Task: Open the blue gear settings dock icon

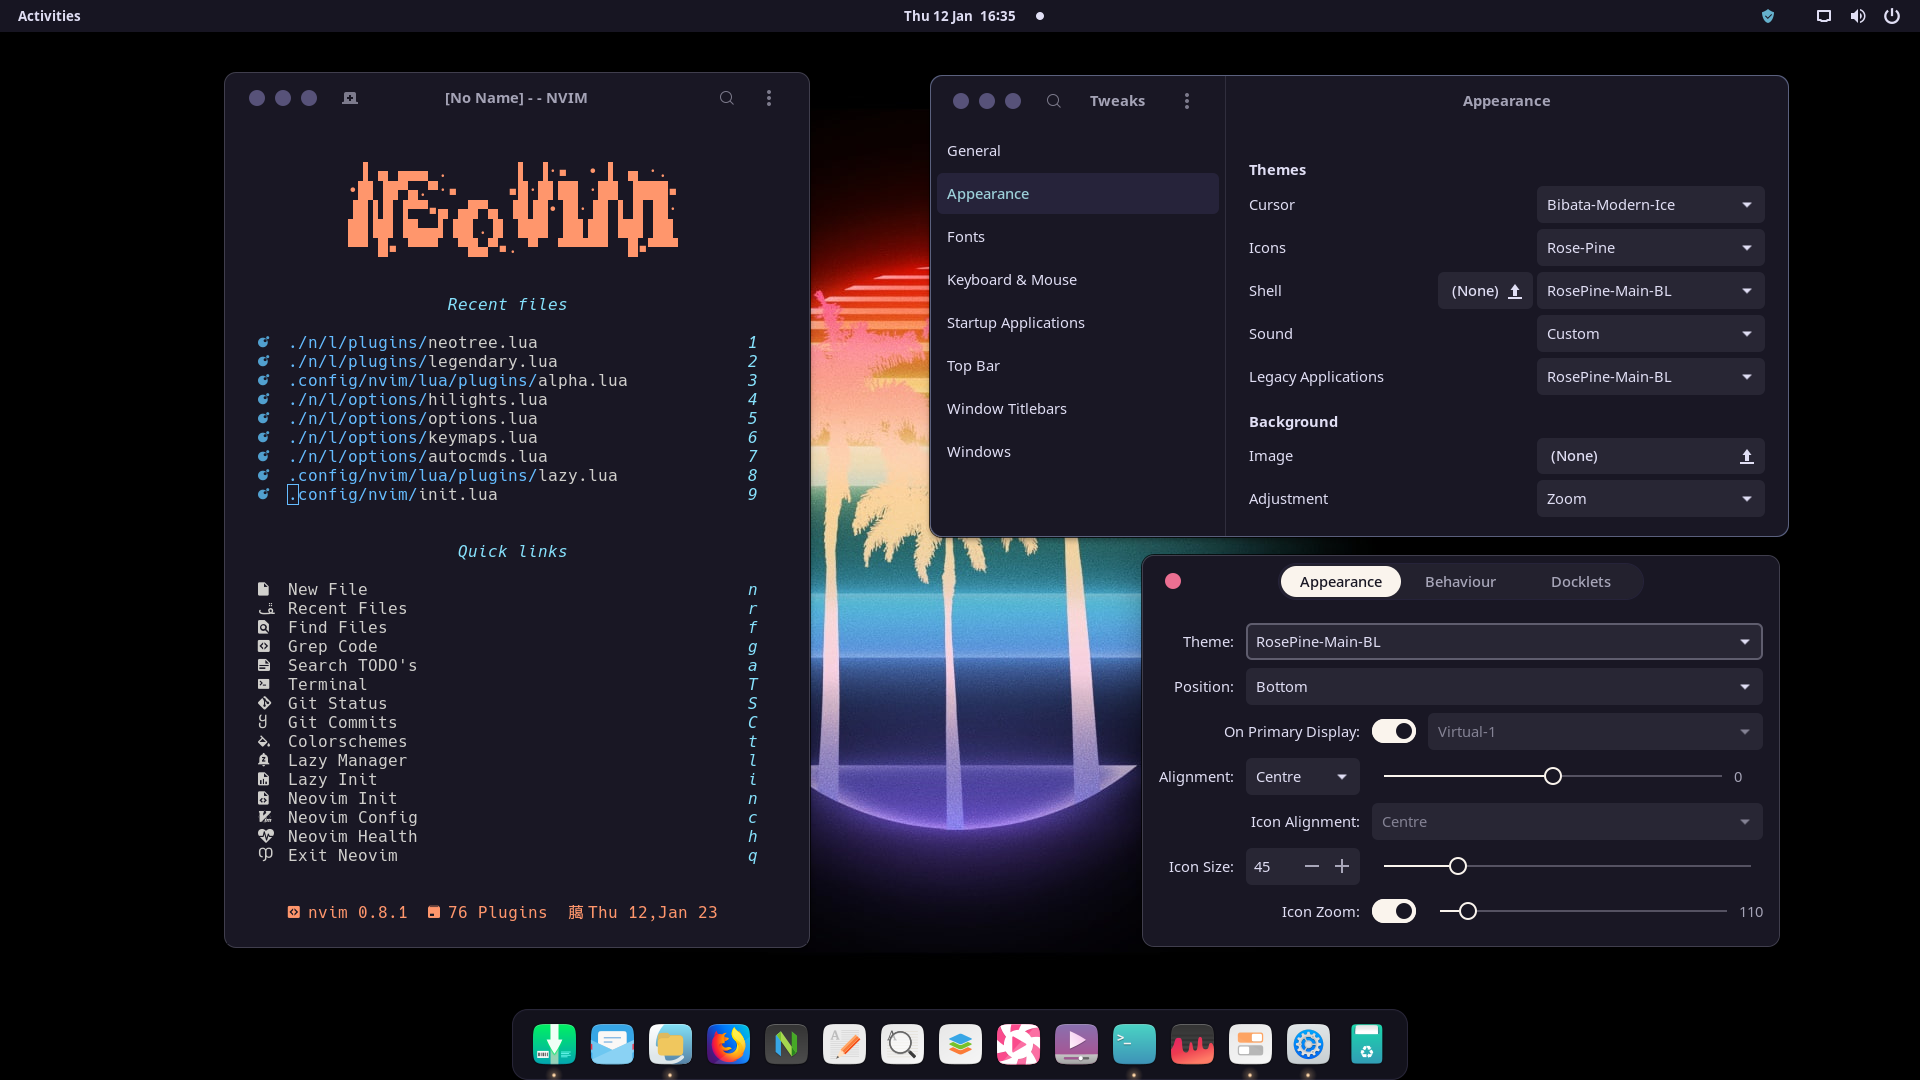Action: tap(1308, 1044)
